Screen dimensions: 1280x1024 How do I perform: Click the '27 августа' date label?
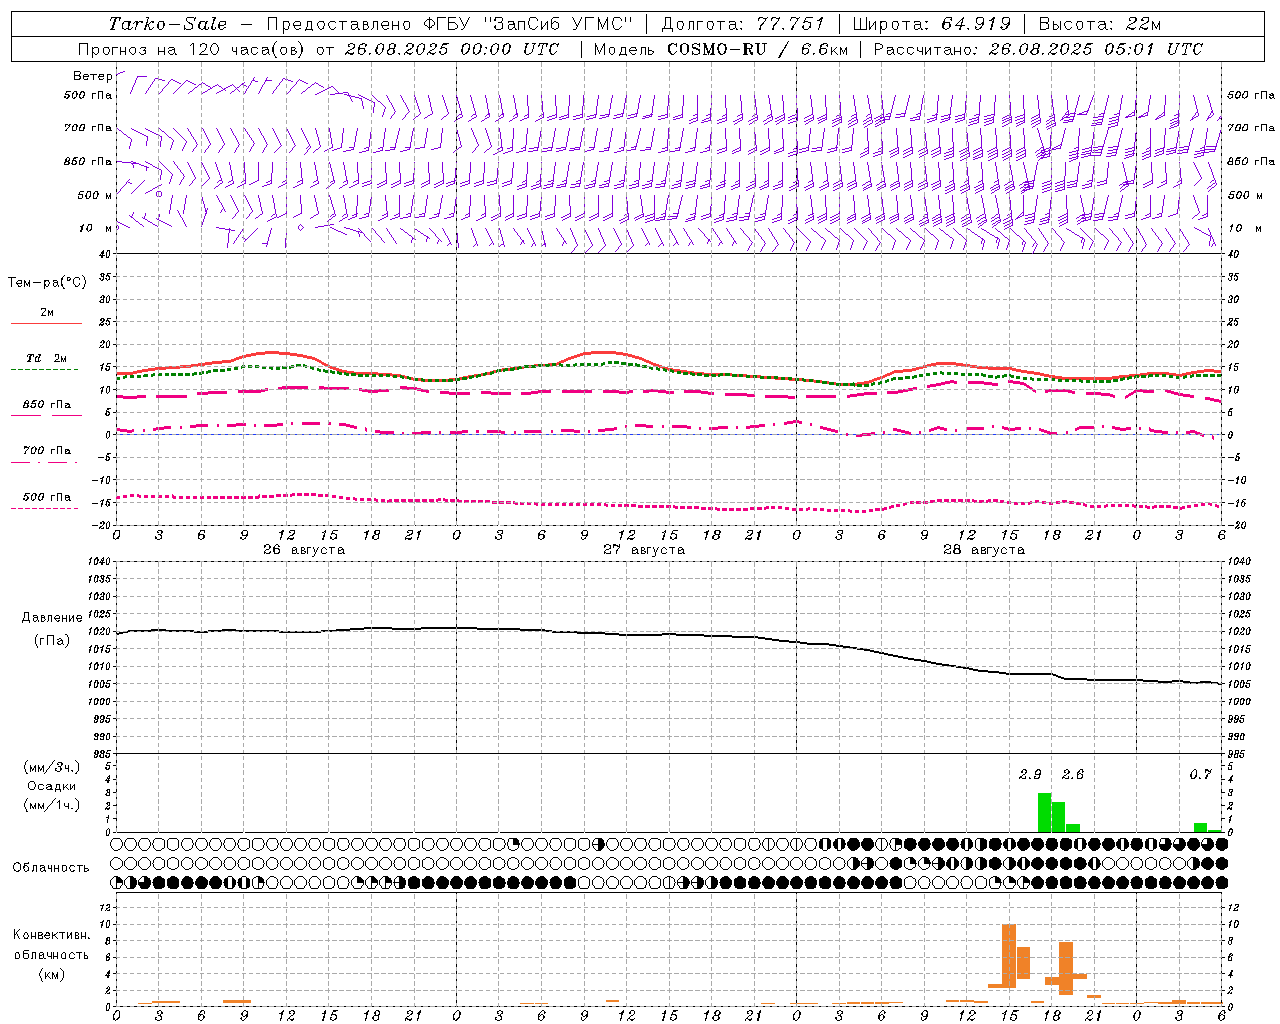pos(644,550)
